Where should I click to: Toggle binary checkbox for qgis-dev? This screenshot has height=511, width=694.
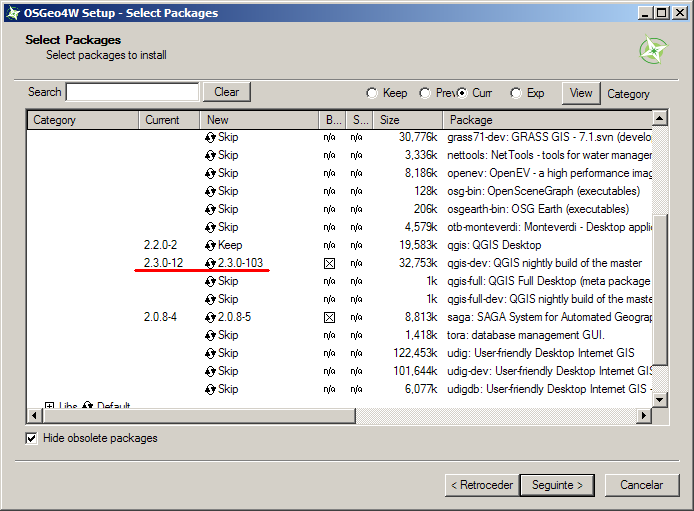pyautogui.click(x=329, y=264)
